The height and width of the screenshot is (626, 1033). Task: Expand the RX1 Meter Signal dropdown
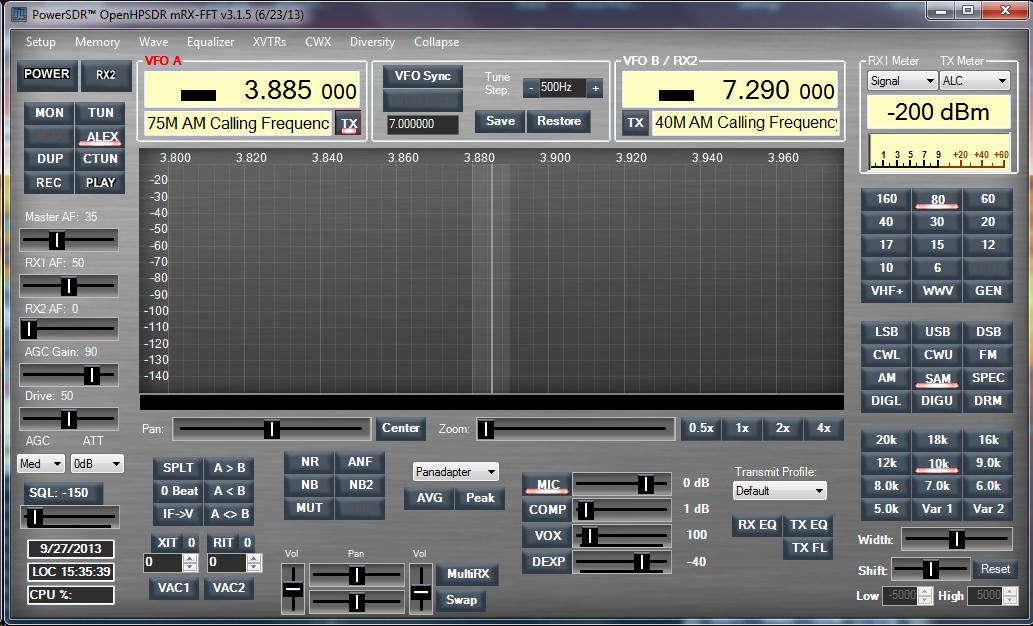[901, 81]
